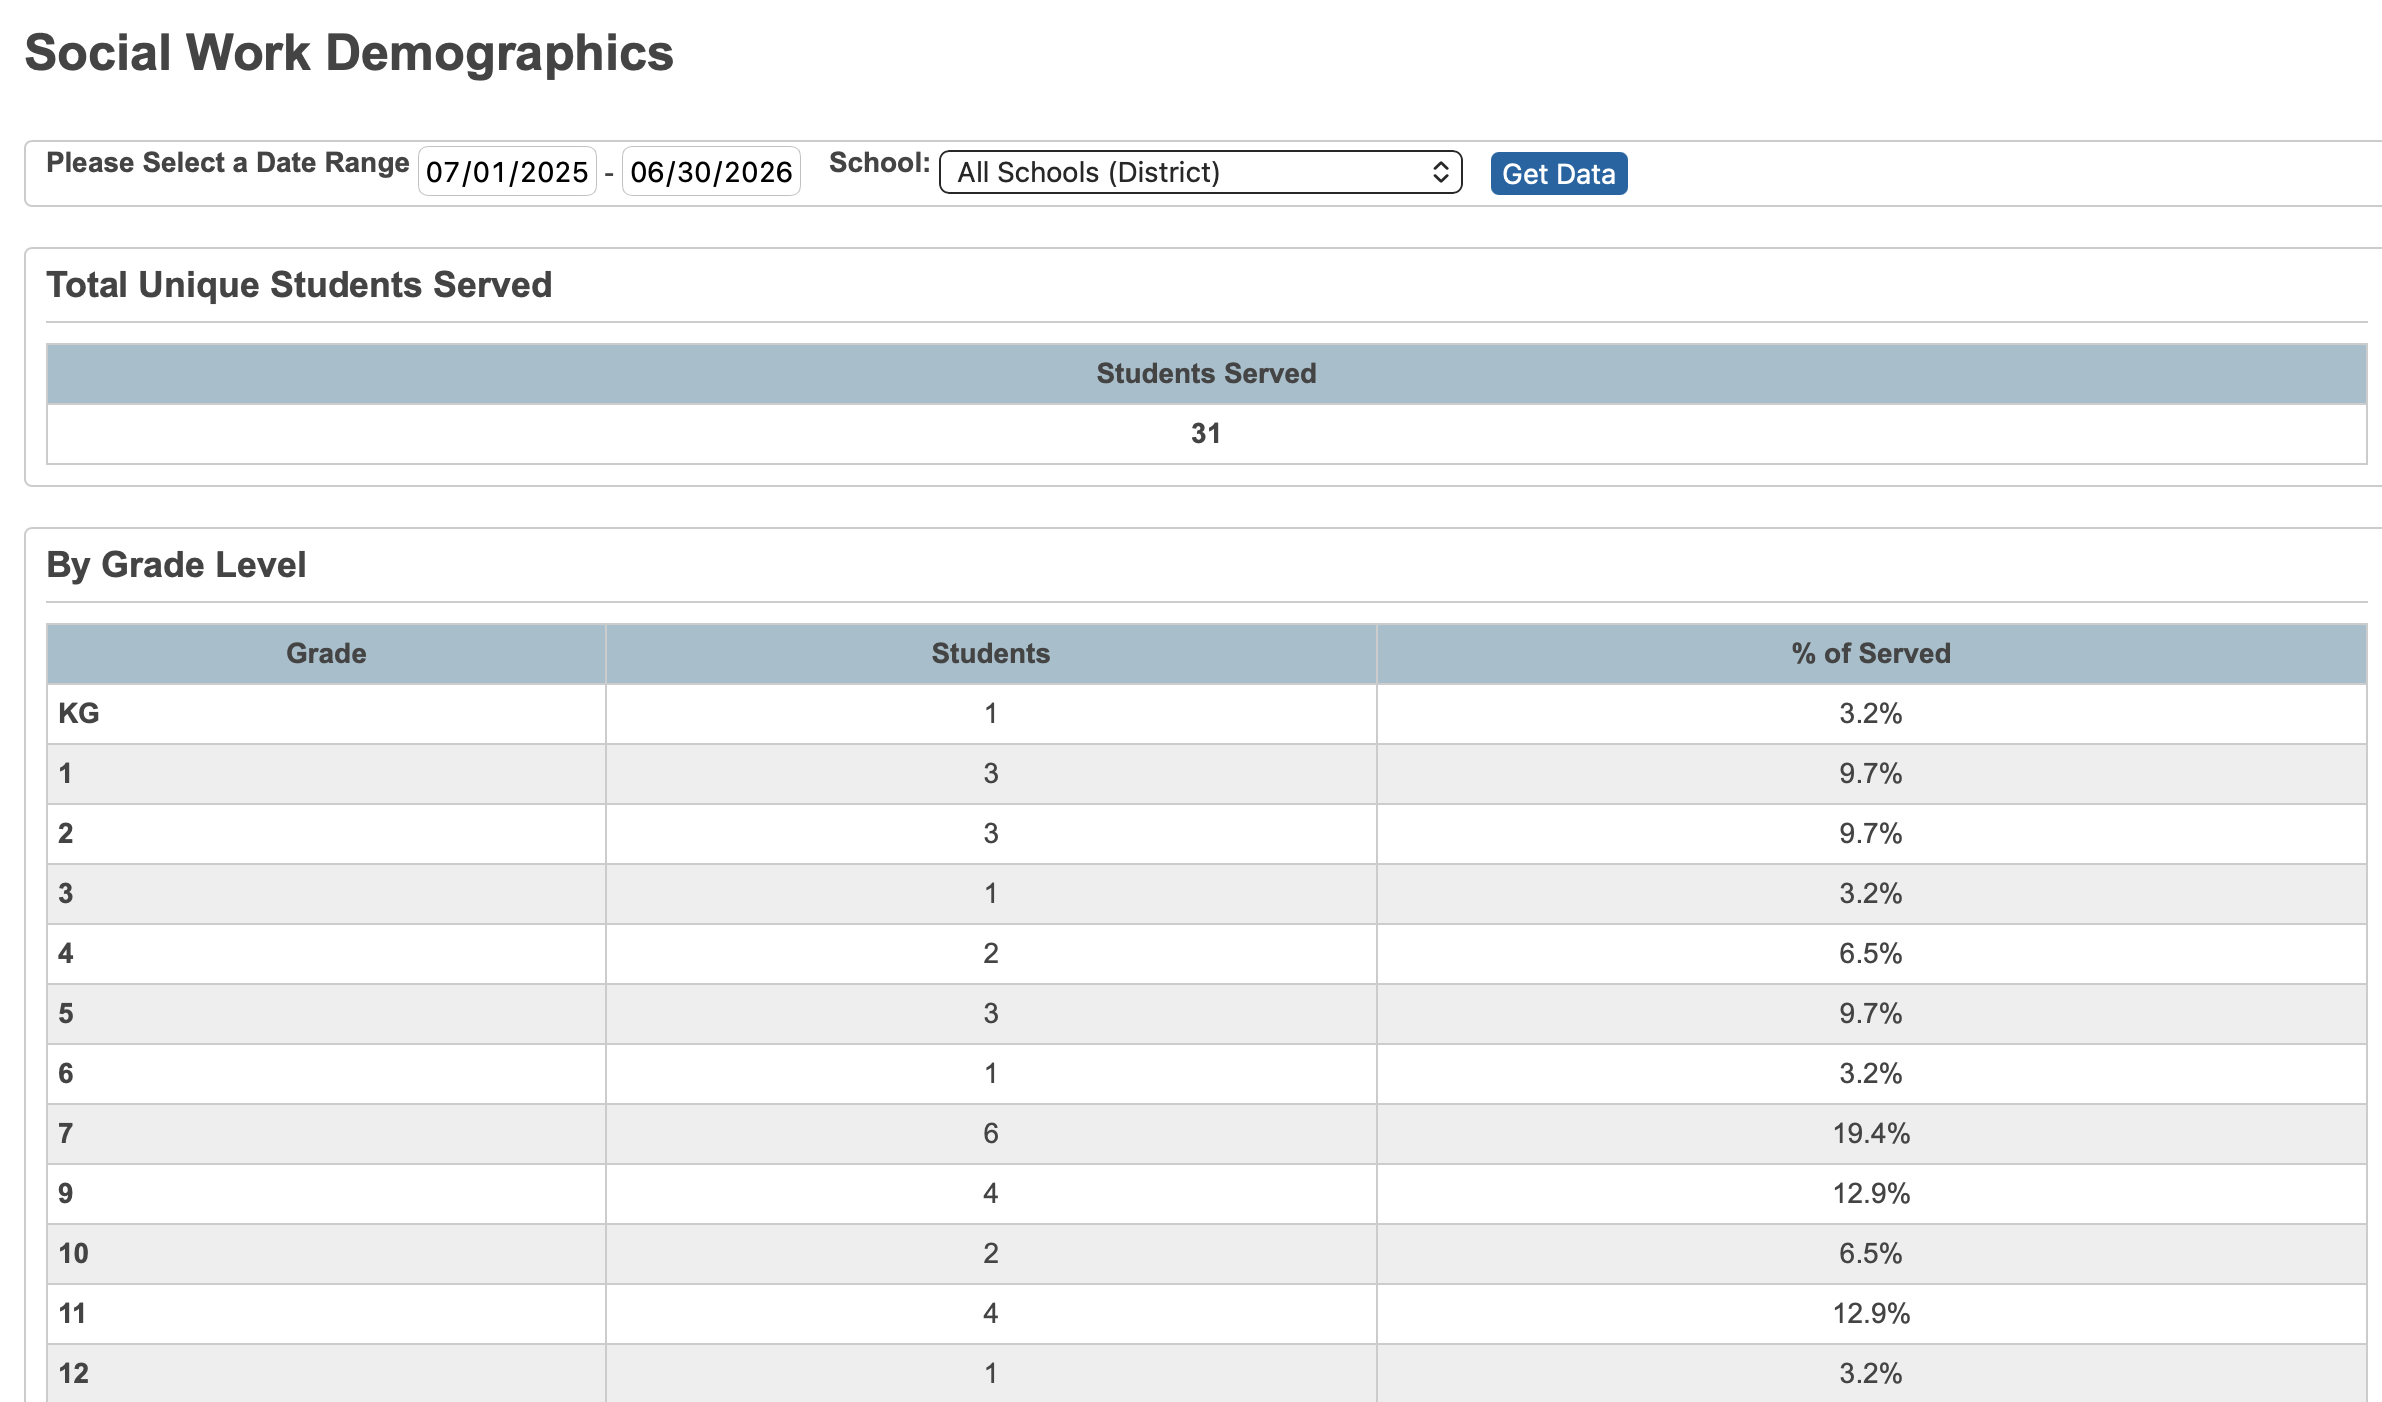Click the 19.4% cell in grade 7 row

pos(1871,1133)
